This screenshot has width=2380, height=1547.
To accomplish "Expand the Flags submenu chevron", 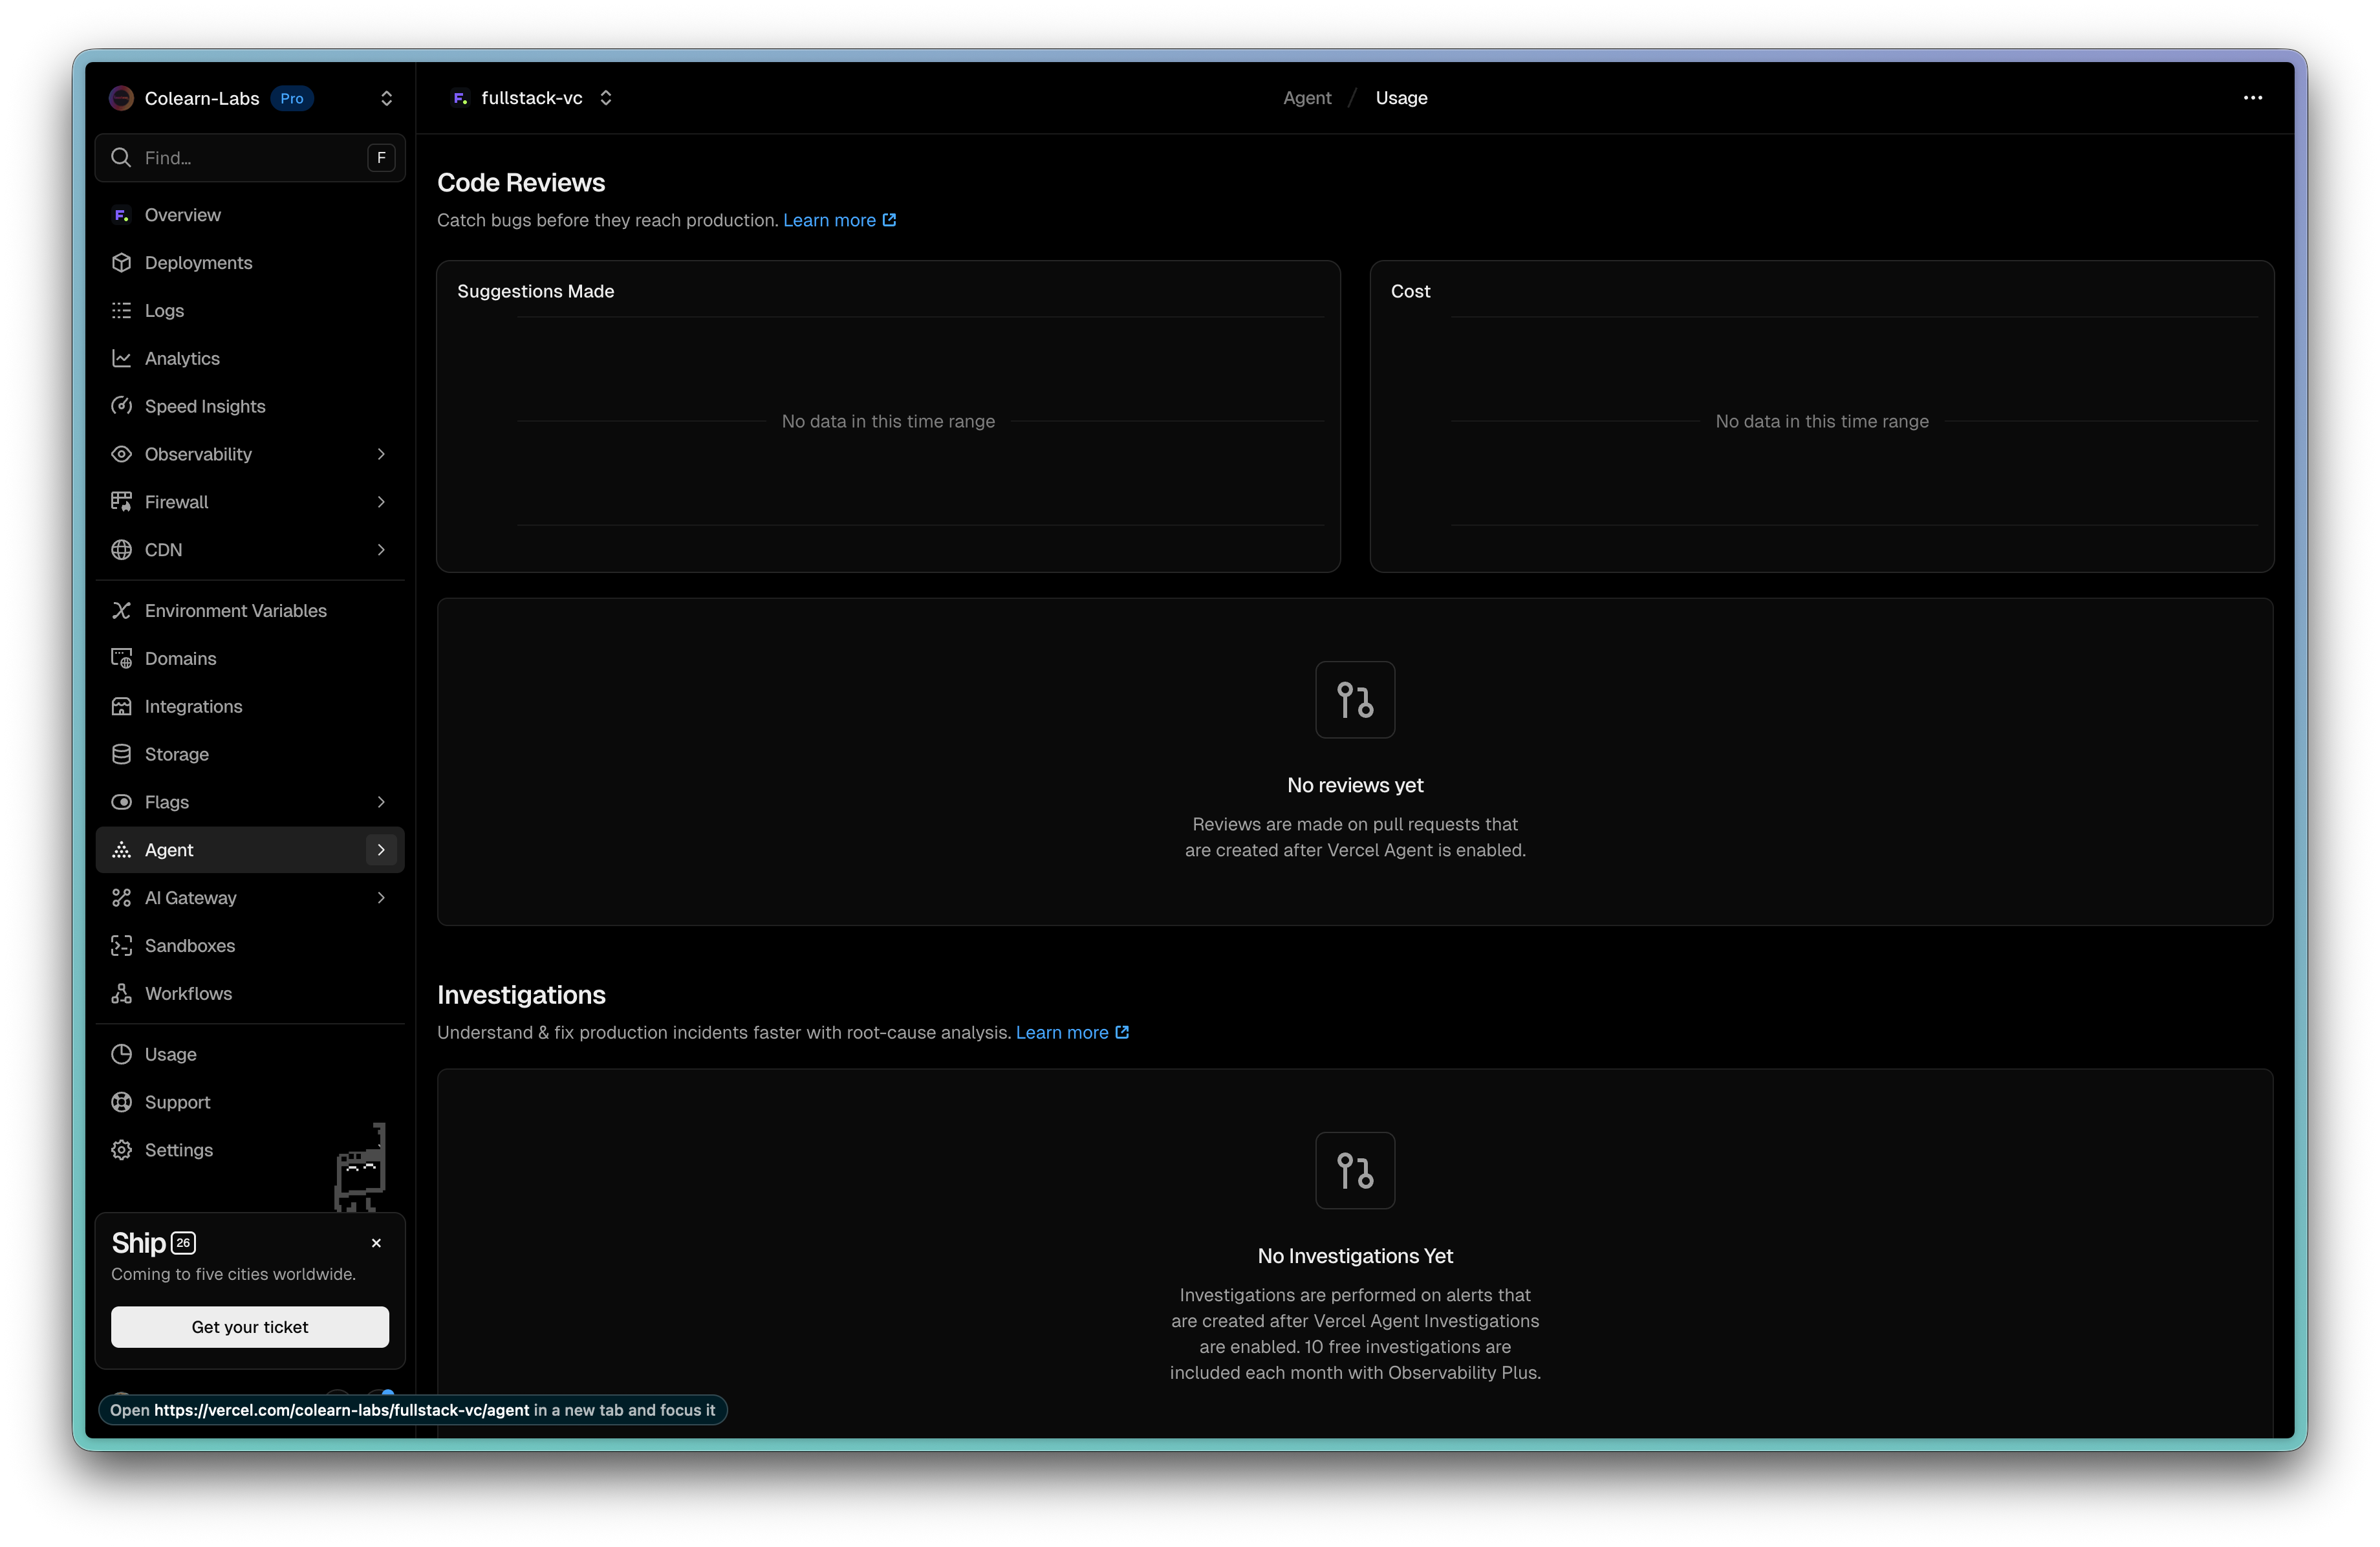I will click(x=381, y=802).
